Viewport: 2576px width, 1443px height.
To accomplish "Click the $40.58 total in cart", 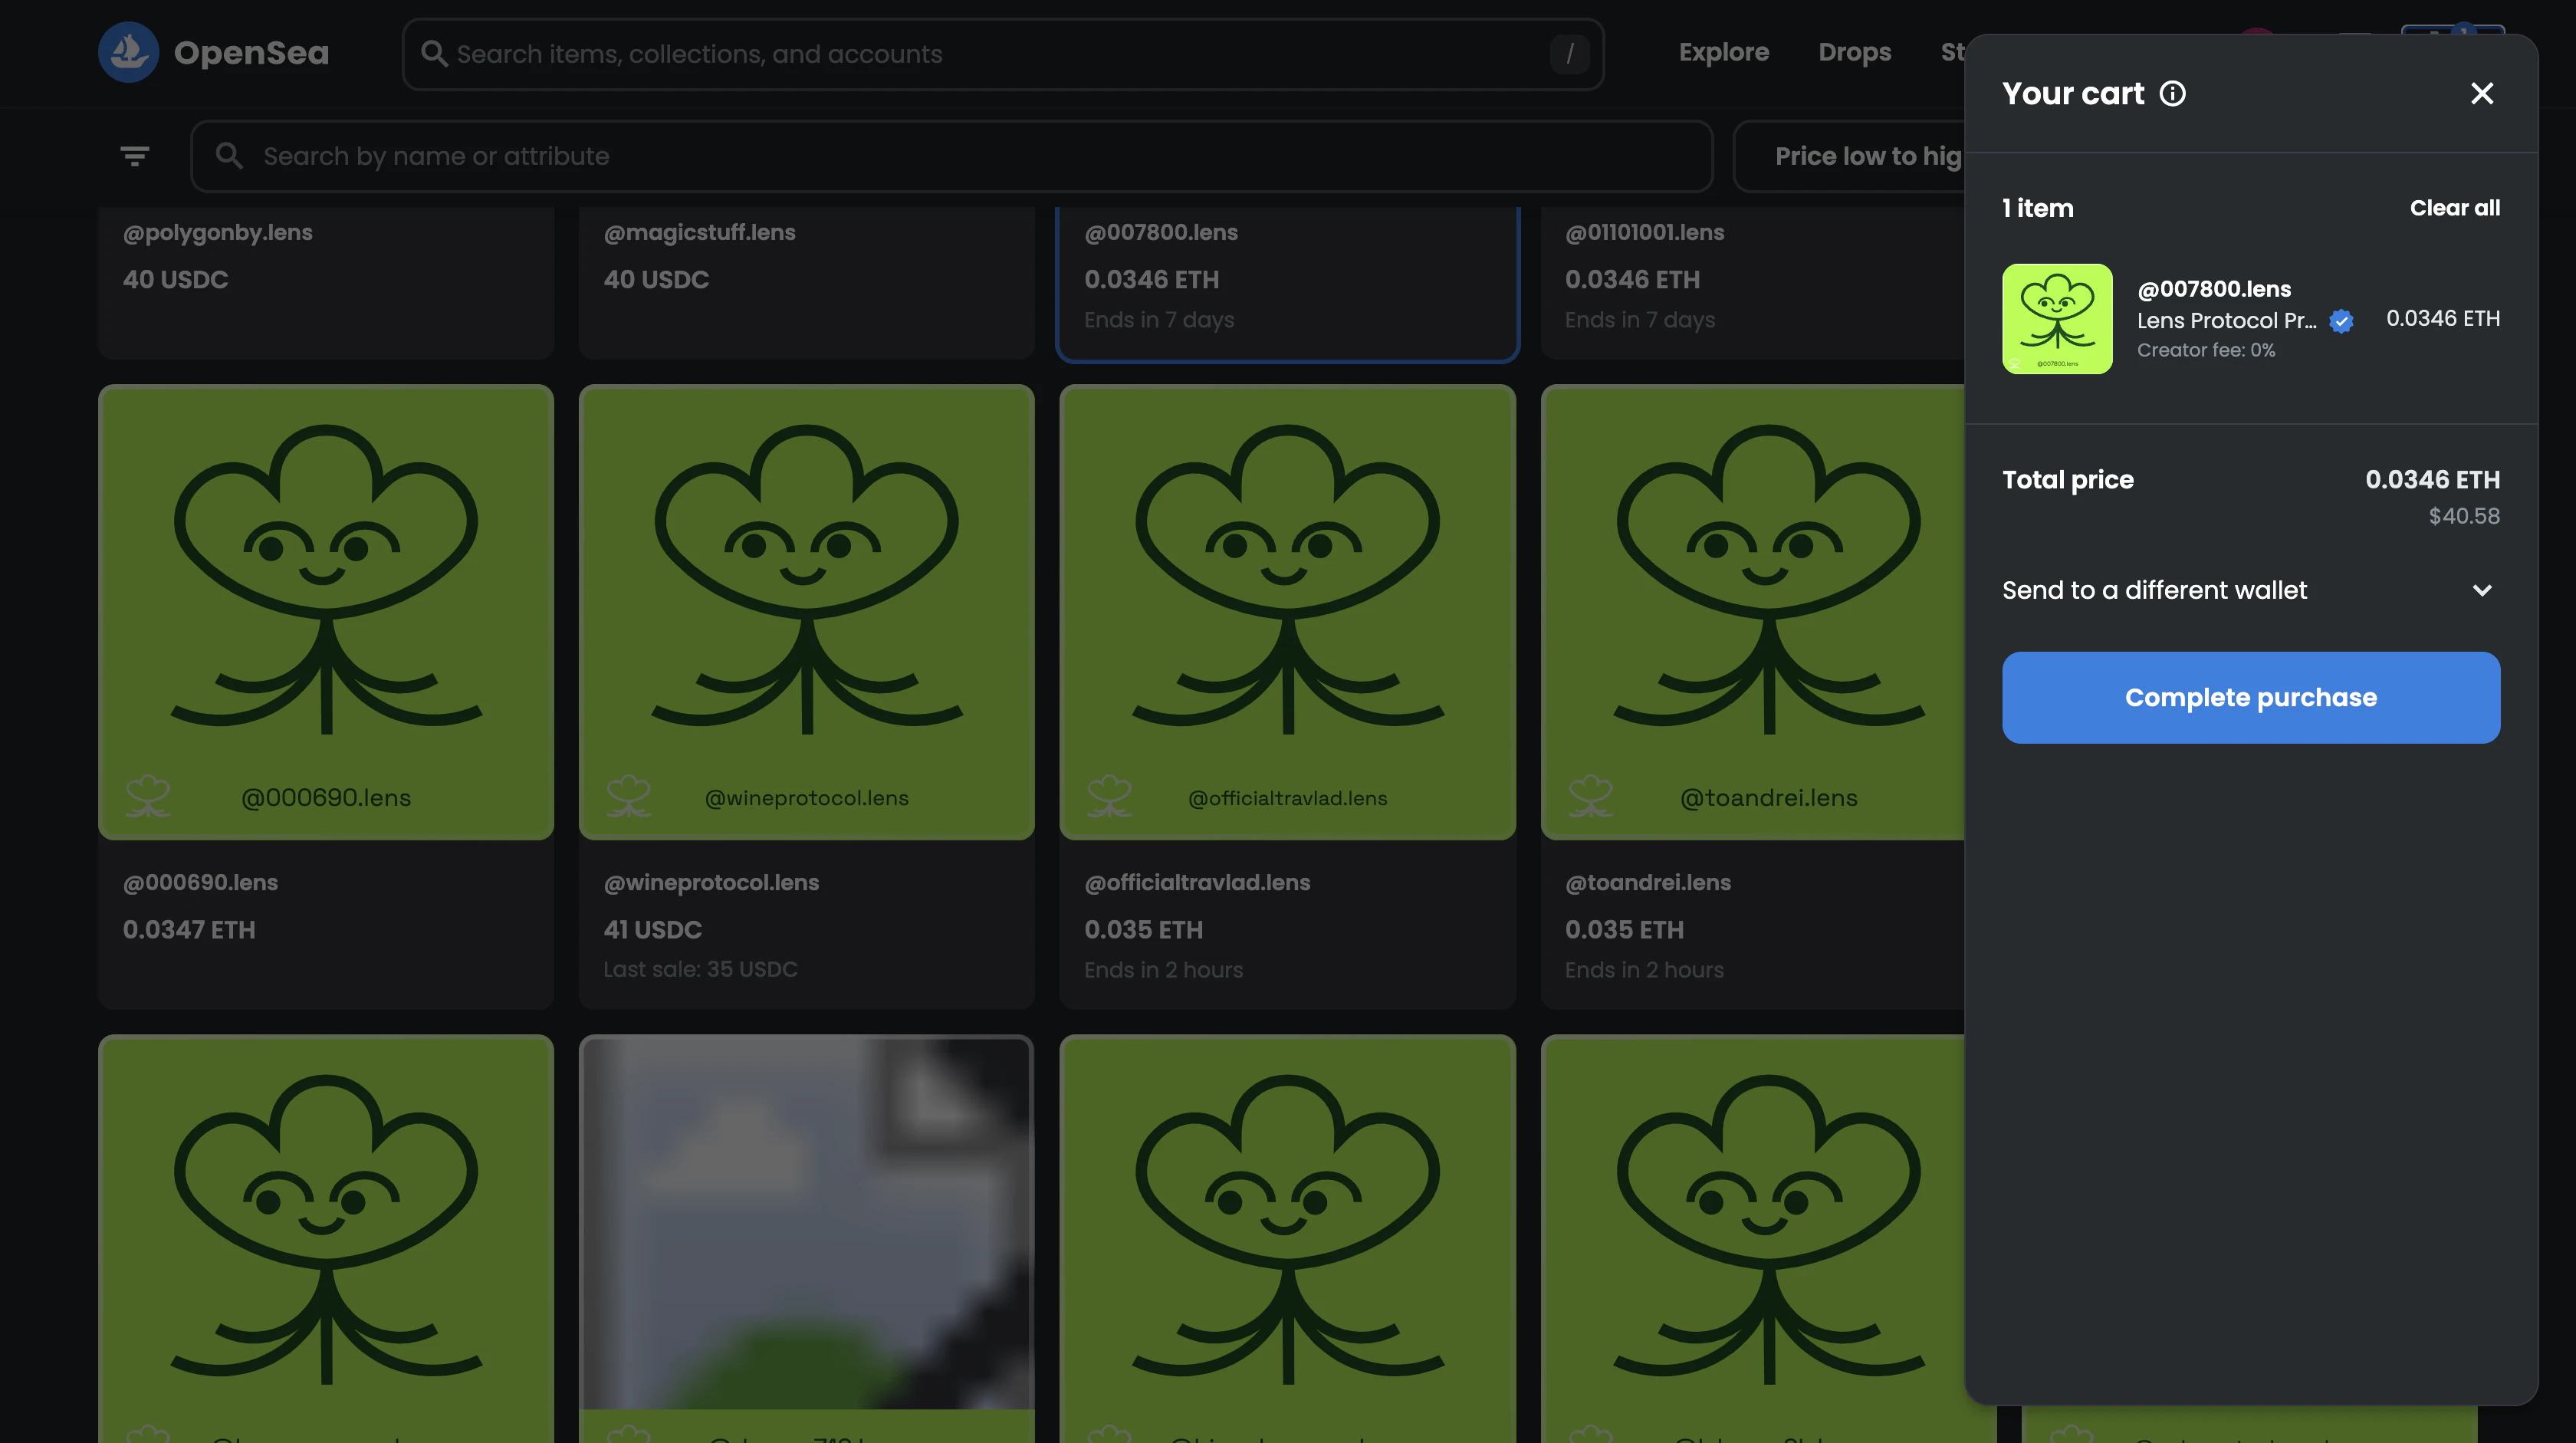I will tap(2464, 516).
